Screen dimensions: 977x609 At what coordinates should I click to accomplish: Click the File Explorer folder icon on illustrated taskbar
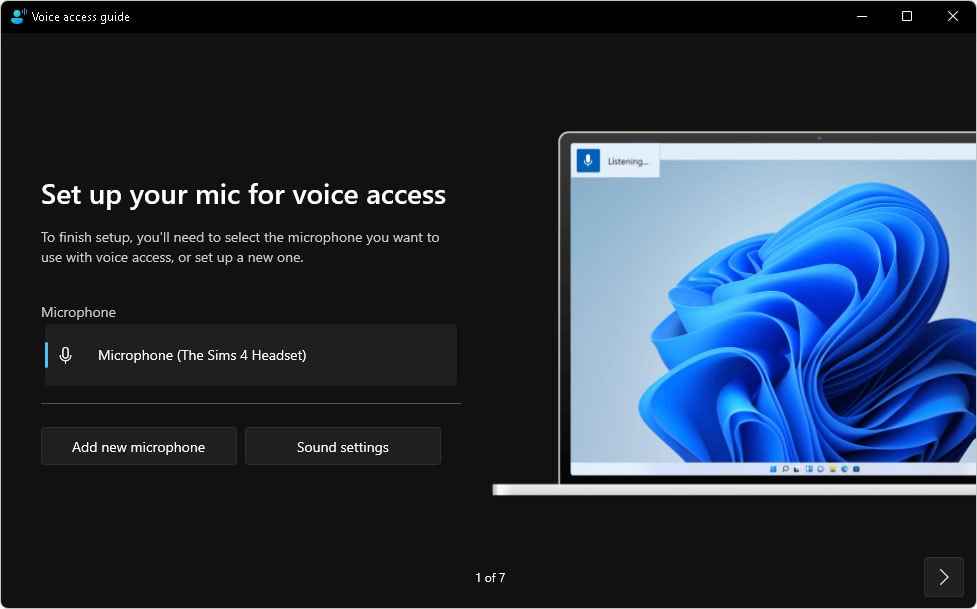pyautogui.click(x=832, y=469)
